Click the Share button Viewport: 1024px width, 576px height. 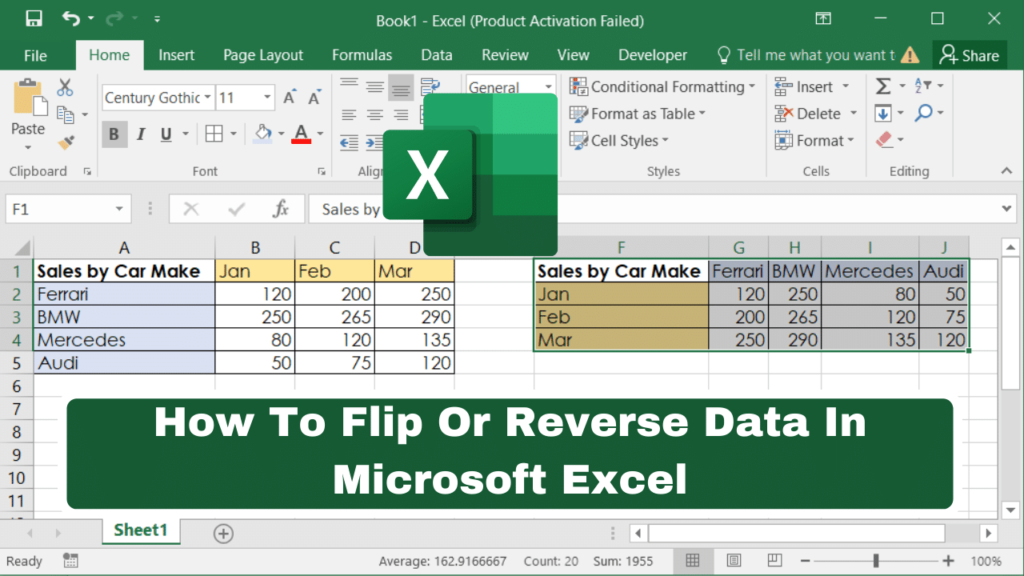(x=969, y=55)
